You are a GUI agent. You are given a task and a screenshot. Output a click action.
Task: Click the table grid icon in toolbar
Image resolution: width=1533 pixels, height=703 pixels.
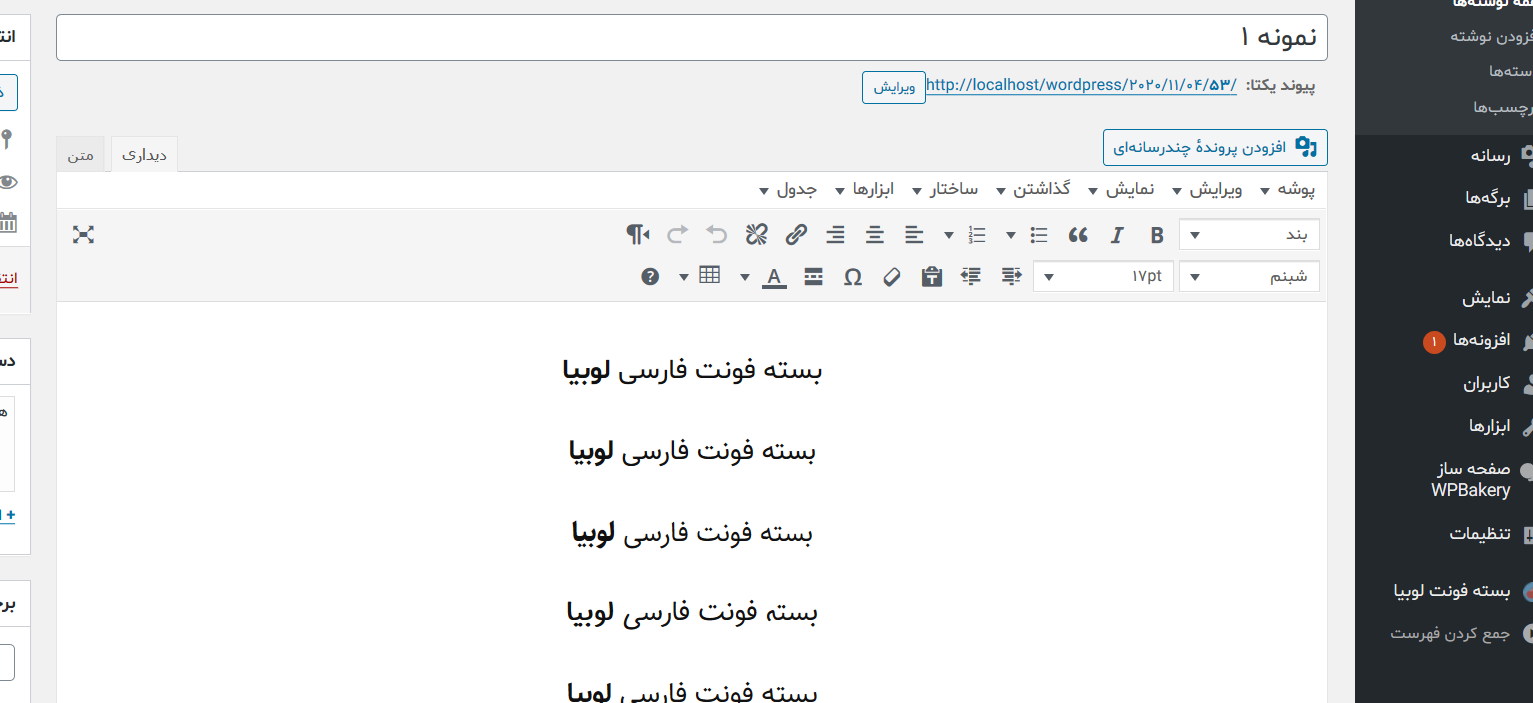click(710, 276)
